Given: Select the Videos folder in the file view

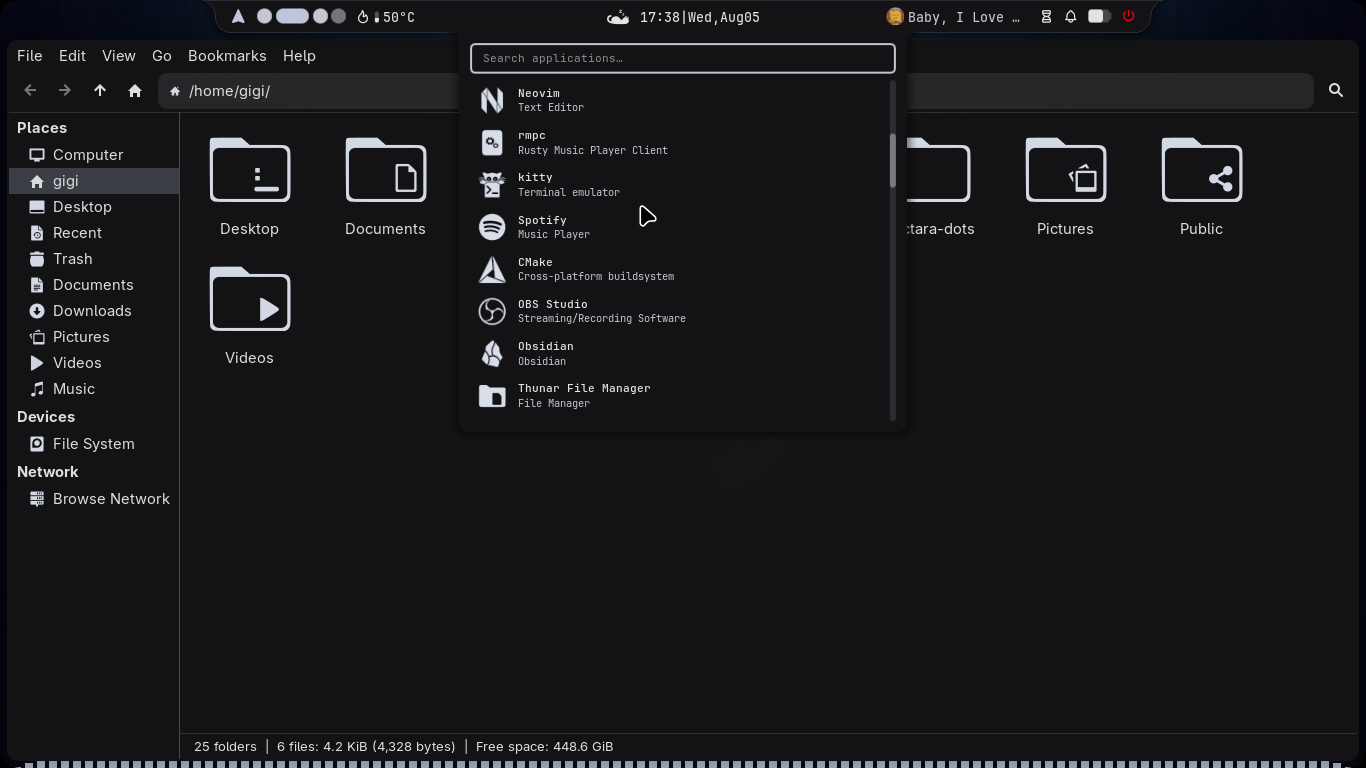Looking at the screenshot, I should (250, 317).
